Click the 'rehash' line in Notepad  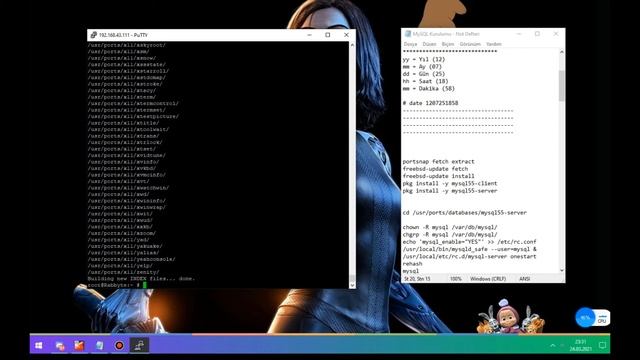point(412,264)
